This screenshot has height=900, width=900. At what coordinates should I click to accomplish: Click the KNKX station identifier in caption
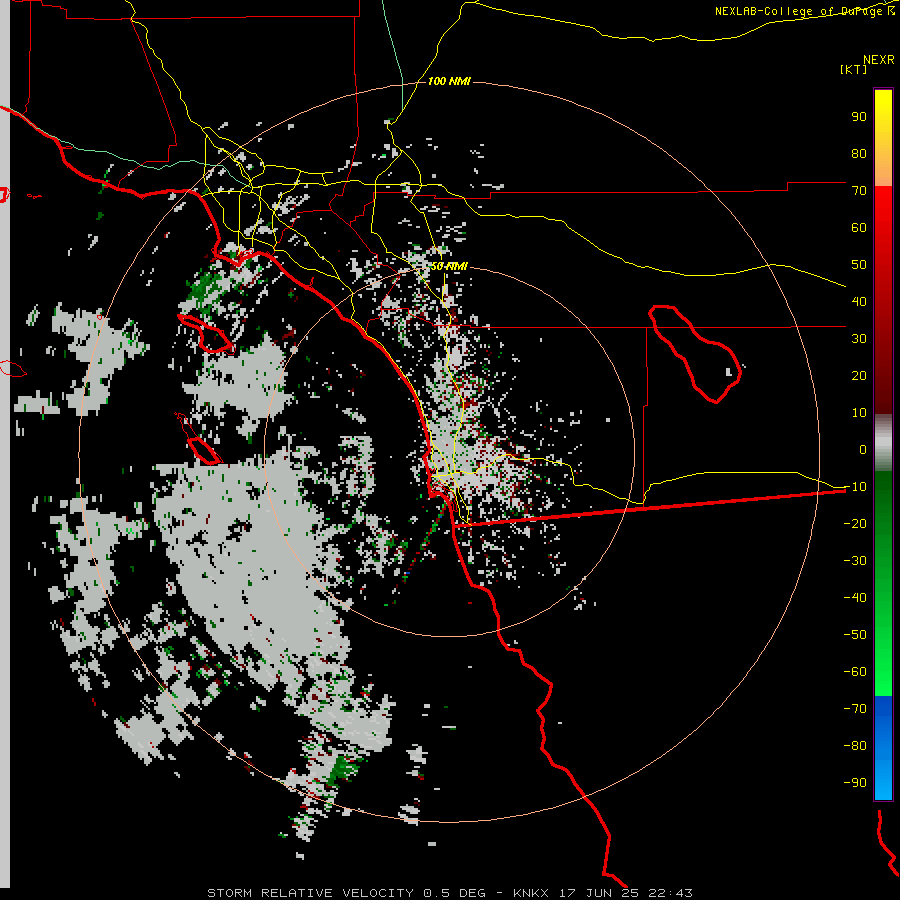pyautogui.click(x=531, y=893)
